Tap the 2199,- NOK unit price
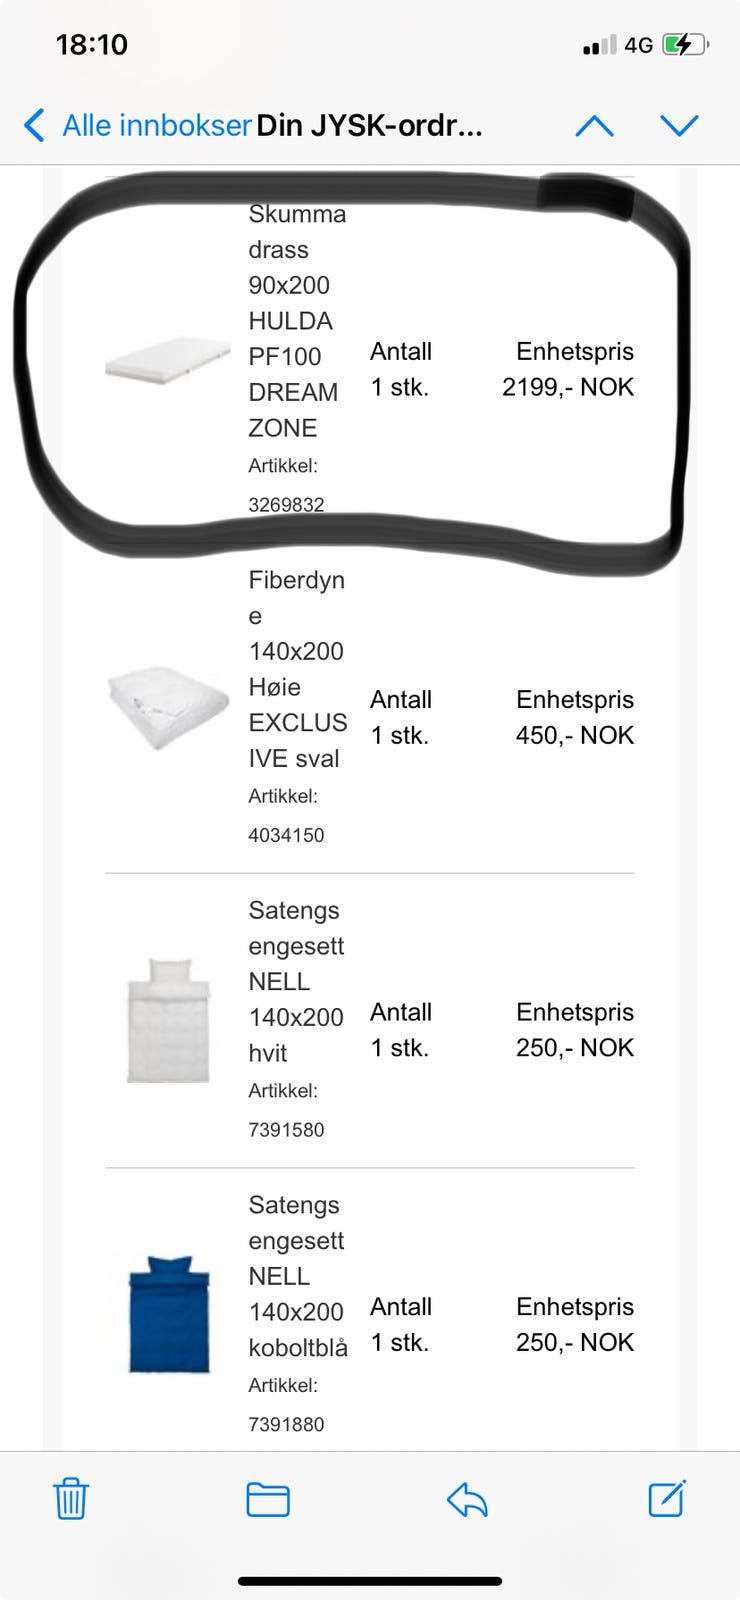The image size is (740, 1600). click(x=568, y=387)
